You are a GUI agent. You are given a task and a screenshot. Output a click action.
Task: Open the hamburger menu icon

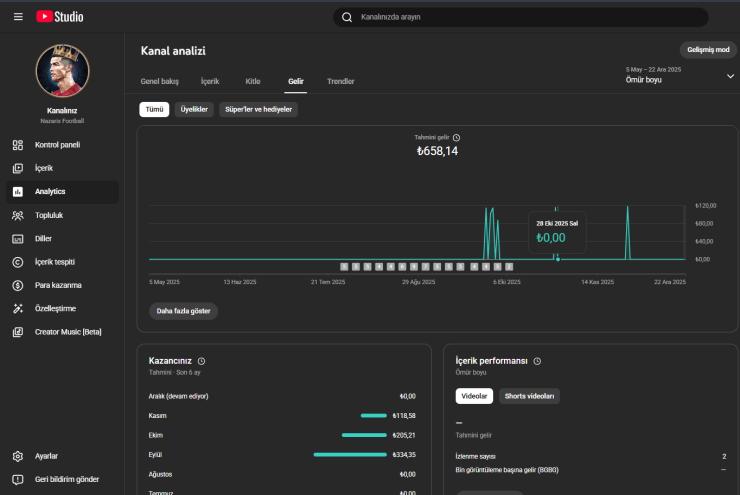pos(18,17)
